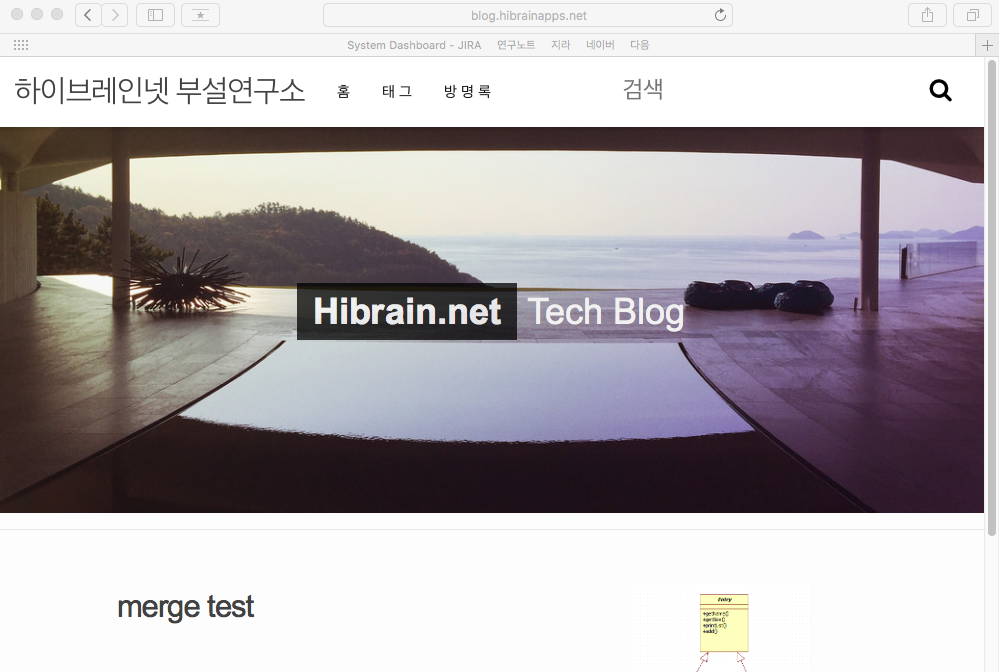The image size is (999, 672).
Task: Open the Top Sites star button
Action: click(x=201, y=15)
